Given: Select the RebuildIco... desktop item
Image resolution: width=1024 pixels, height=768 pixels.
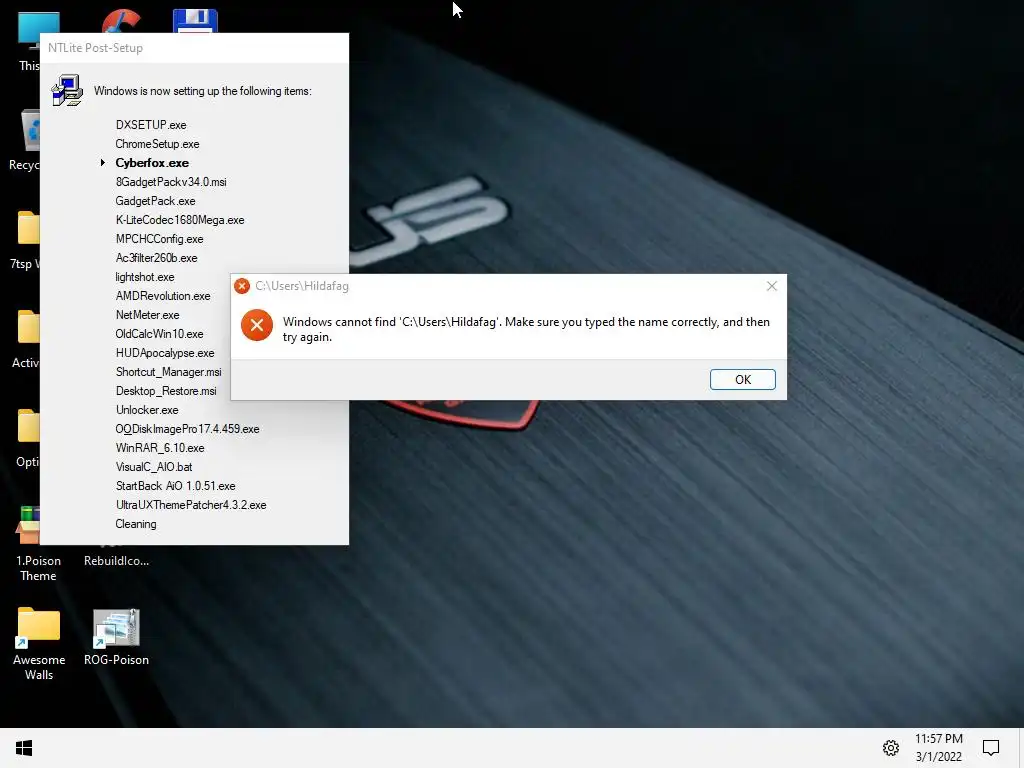Looking at the screenshot, I should (116, 560).
